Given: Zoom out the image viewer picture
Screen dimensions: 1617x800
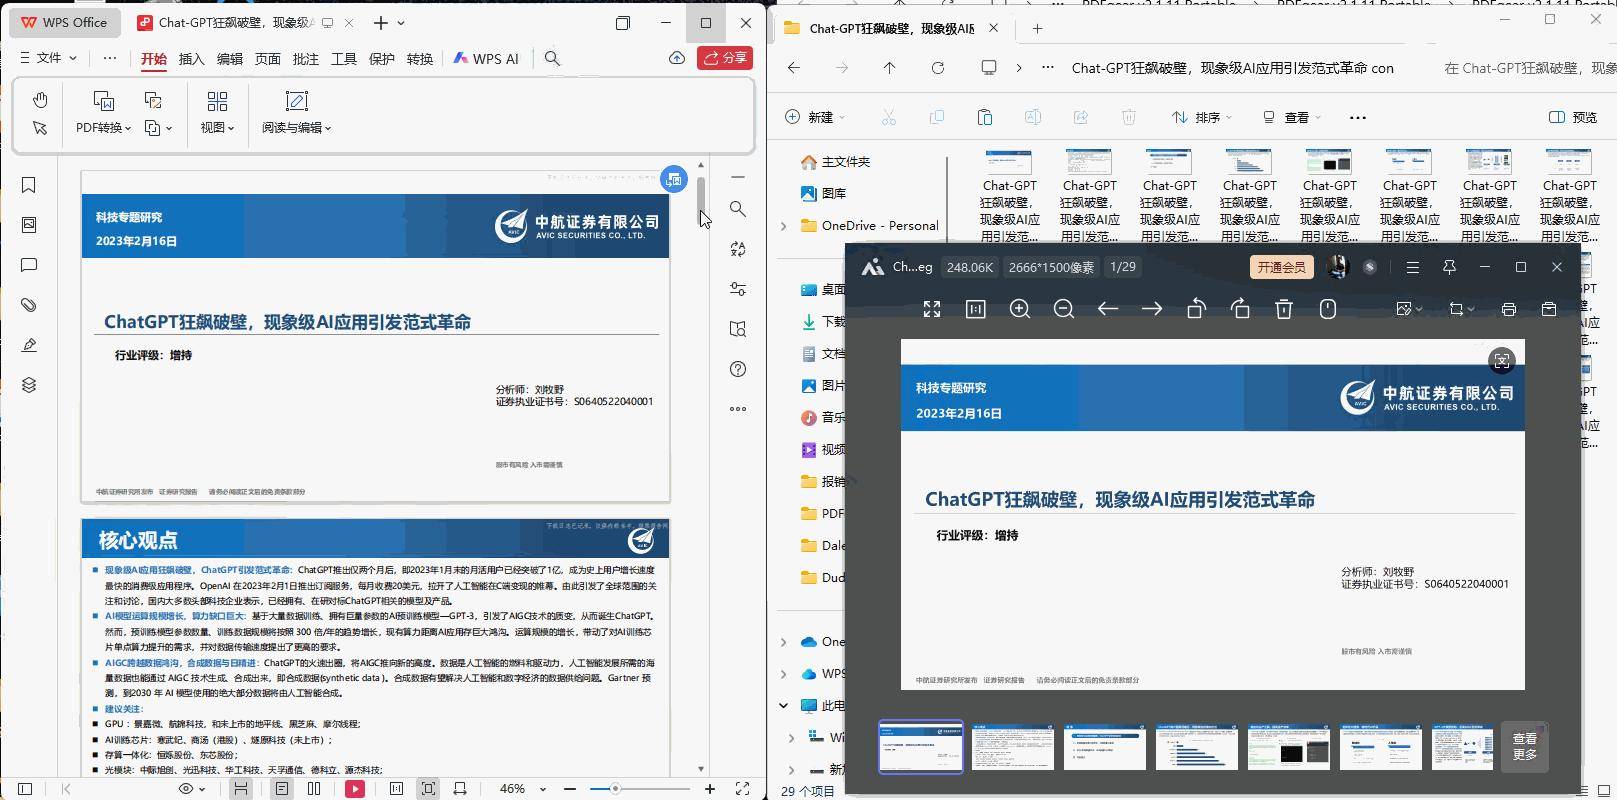Looking at the screenshot, I should (x=1064, y=309).
